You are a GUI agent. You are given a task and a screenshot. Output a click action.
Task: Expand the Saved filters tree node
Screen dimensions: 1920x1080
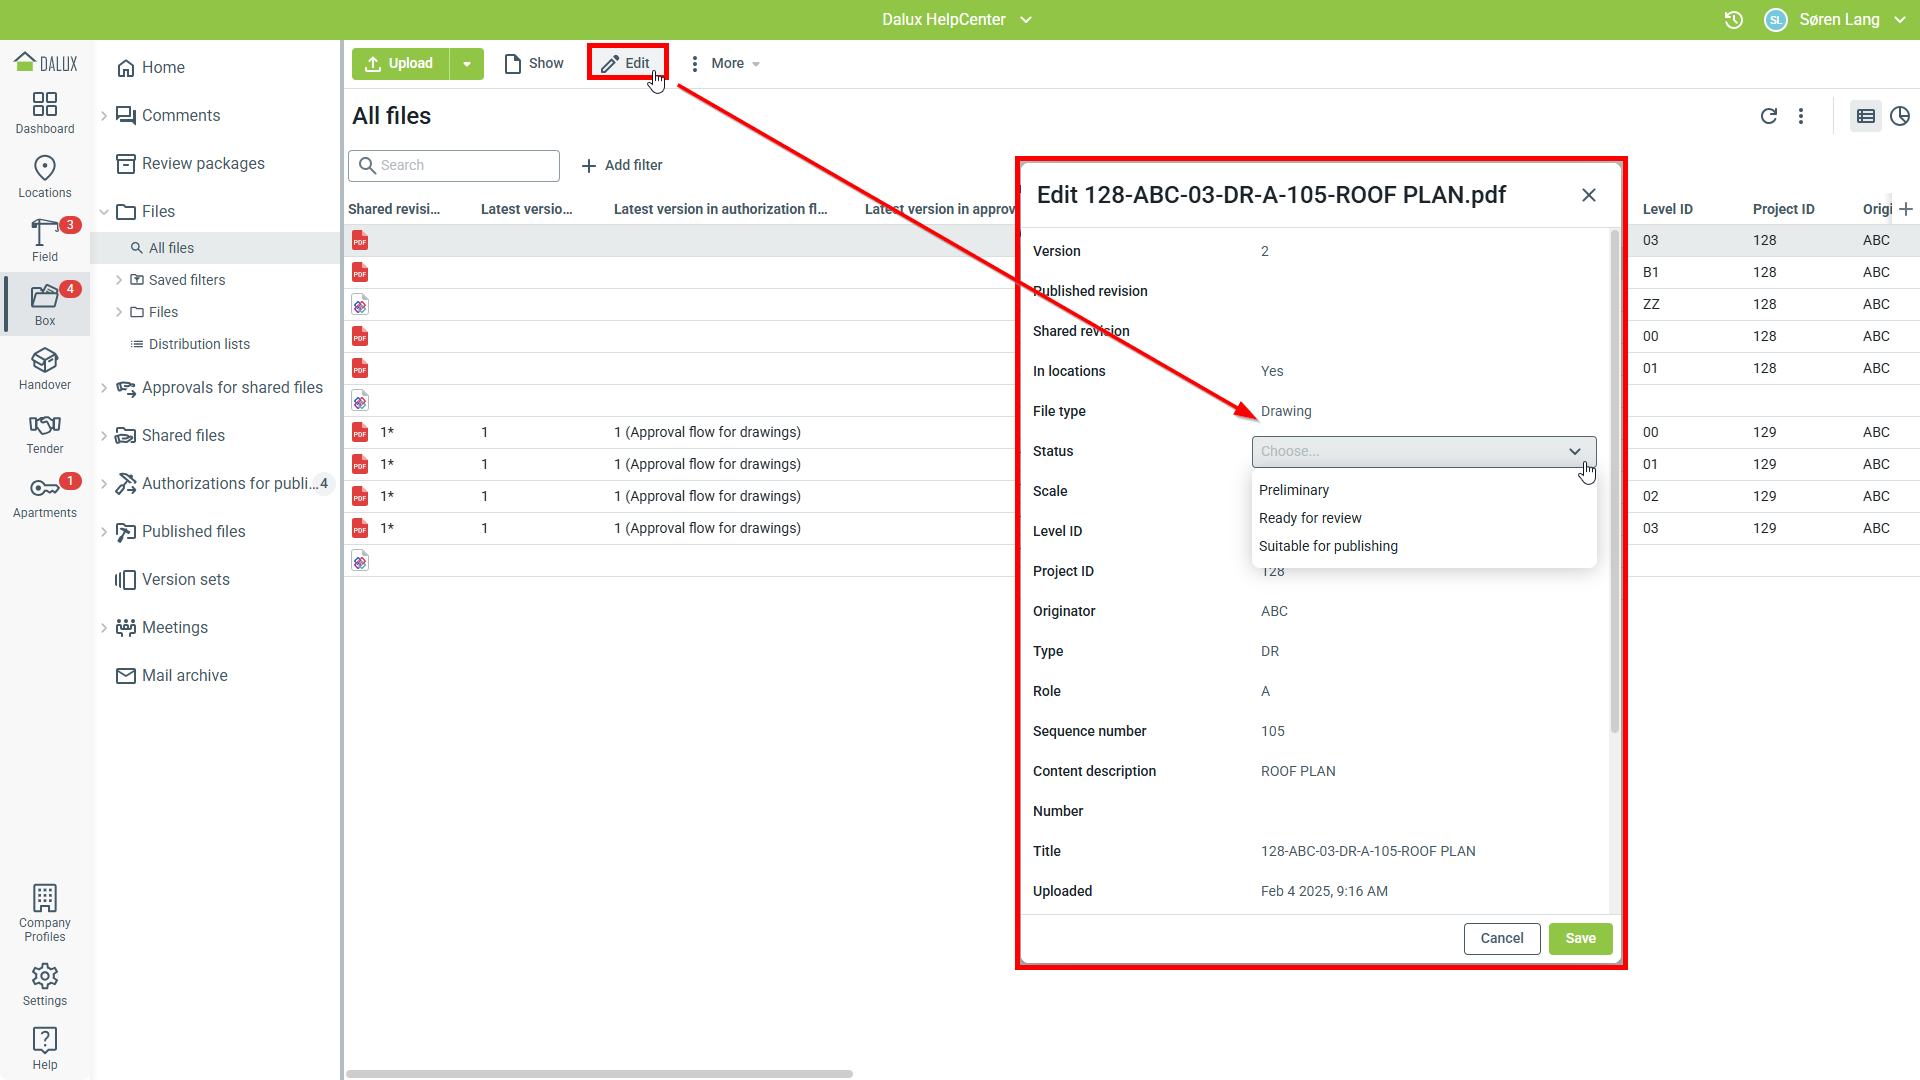point(119,280)
